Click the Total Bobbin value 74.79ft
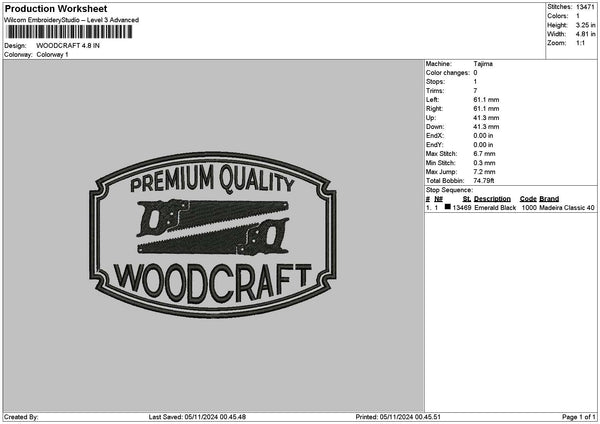The width and height of the screenshot is (600, 424). [484, 181]
